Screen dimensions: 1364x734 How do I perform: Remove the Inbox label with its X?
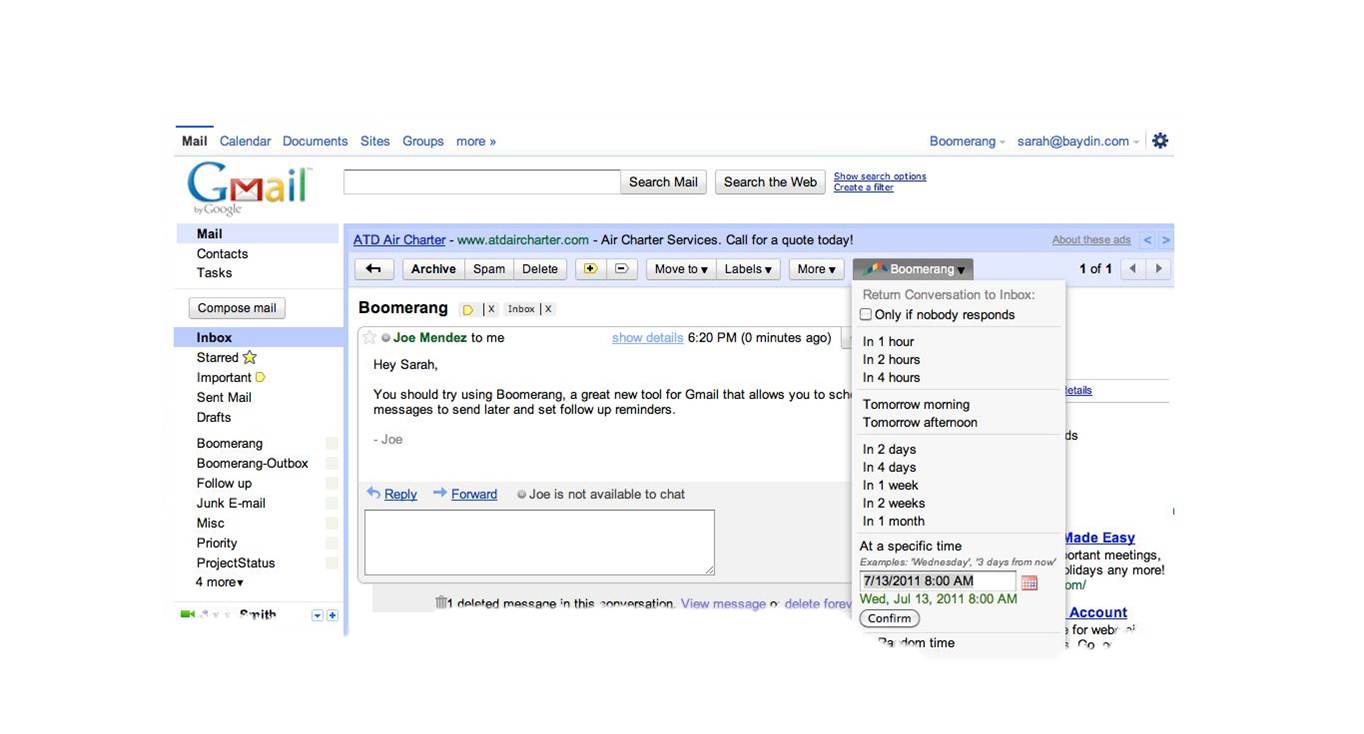coord(548,309)
